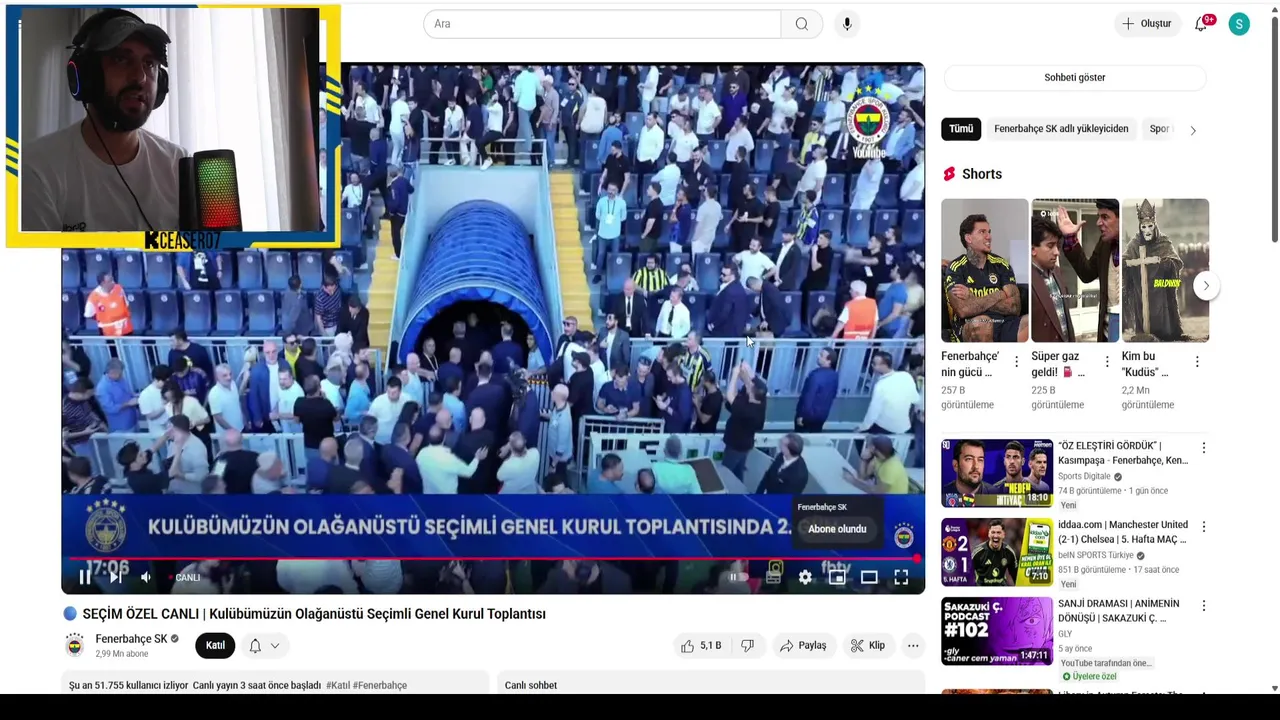This screenshot has height=720, width=1280.
Task: Share video with Paylaş button
Action: coord(803,646)
